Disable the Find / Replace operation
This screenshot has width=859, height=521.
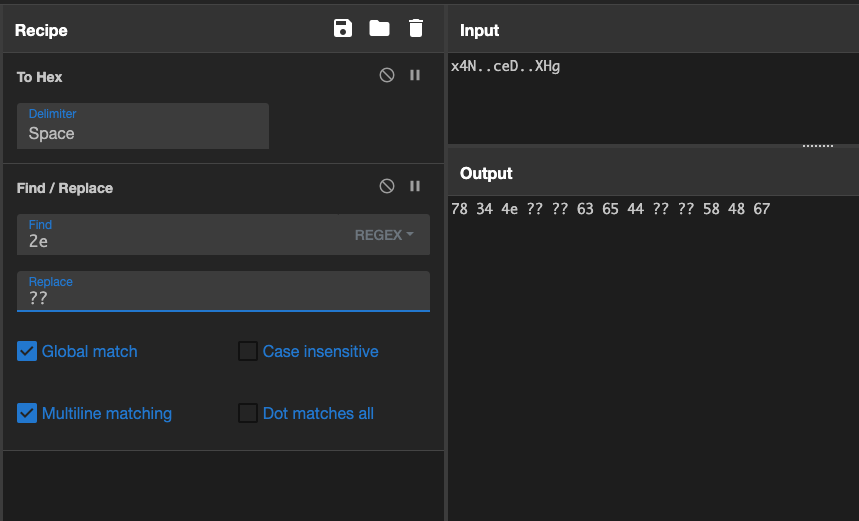tap(387, 187)
